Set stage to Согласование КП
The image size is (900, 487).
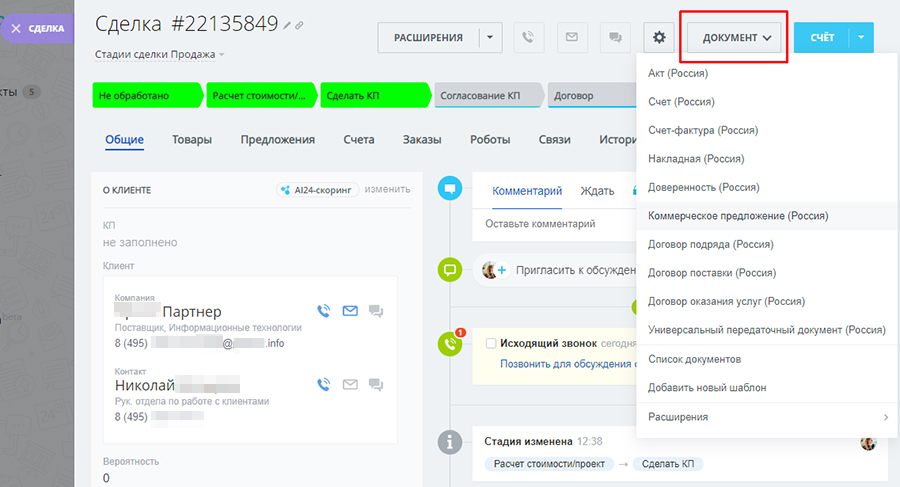(488, 95)
